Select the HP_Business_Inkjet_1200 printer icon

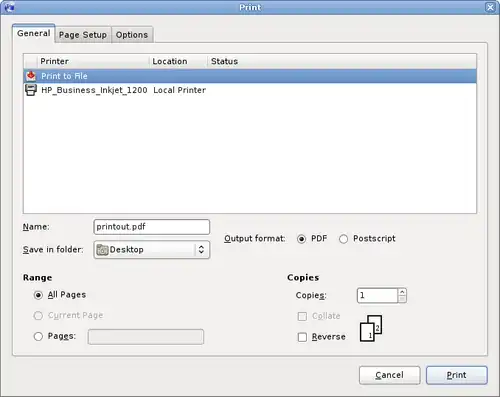[31, 90]
